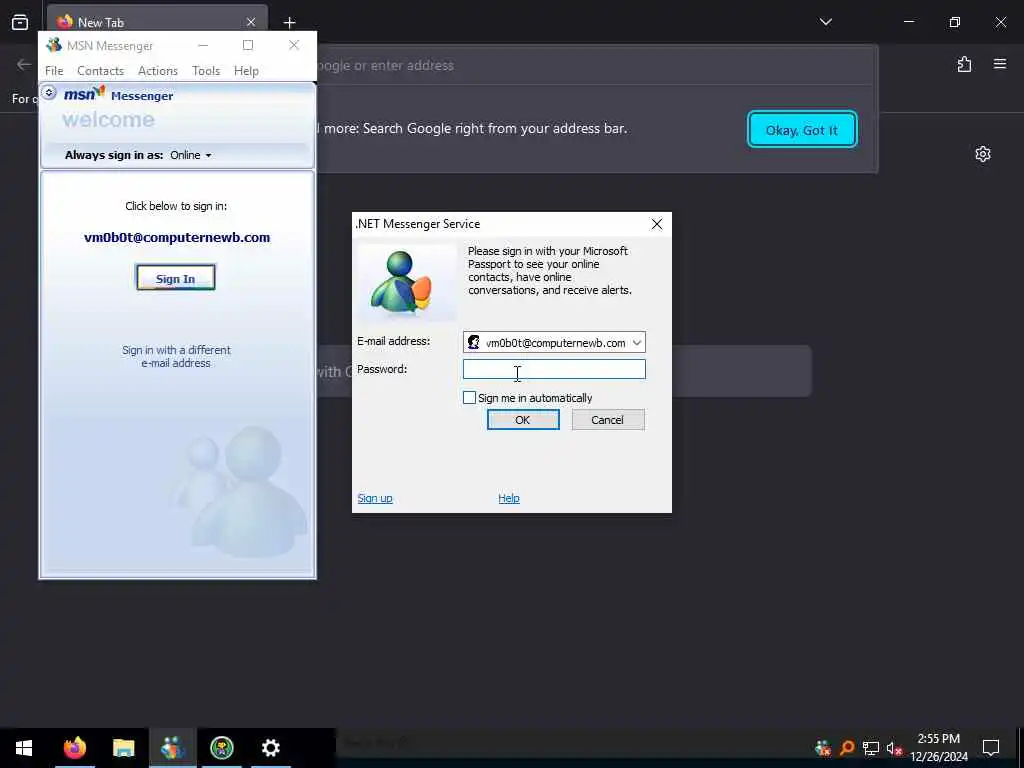Click the taskbar clock showing 2:55 PM
Image resolution: width=1024 pixels, height=768 pixels.
938,747
